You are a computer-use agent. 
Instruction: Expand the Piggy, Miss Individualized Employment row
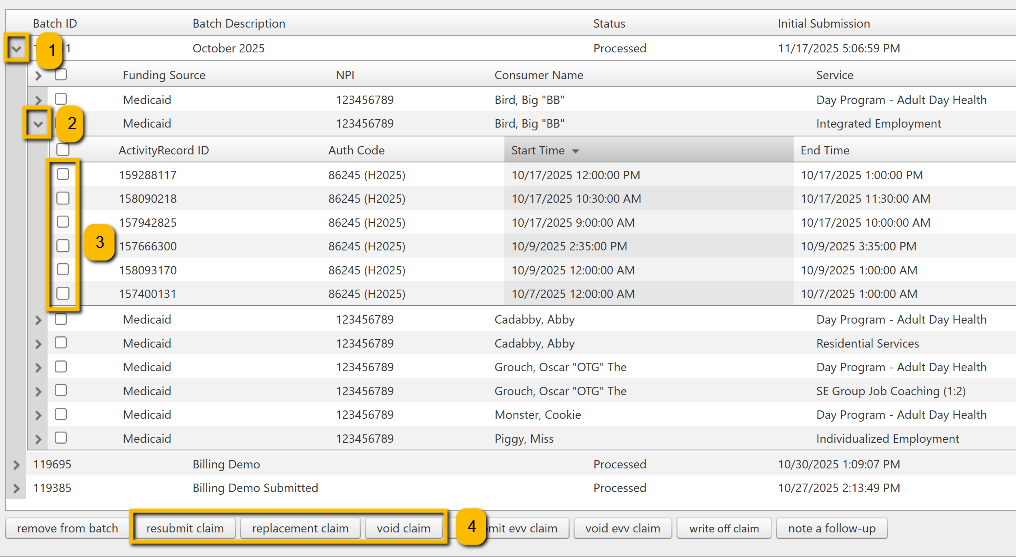[x=39, y=438]
